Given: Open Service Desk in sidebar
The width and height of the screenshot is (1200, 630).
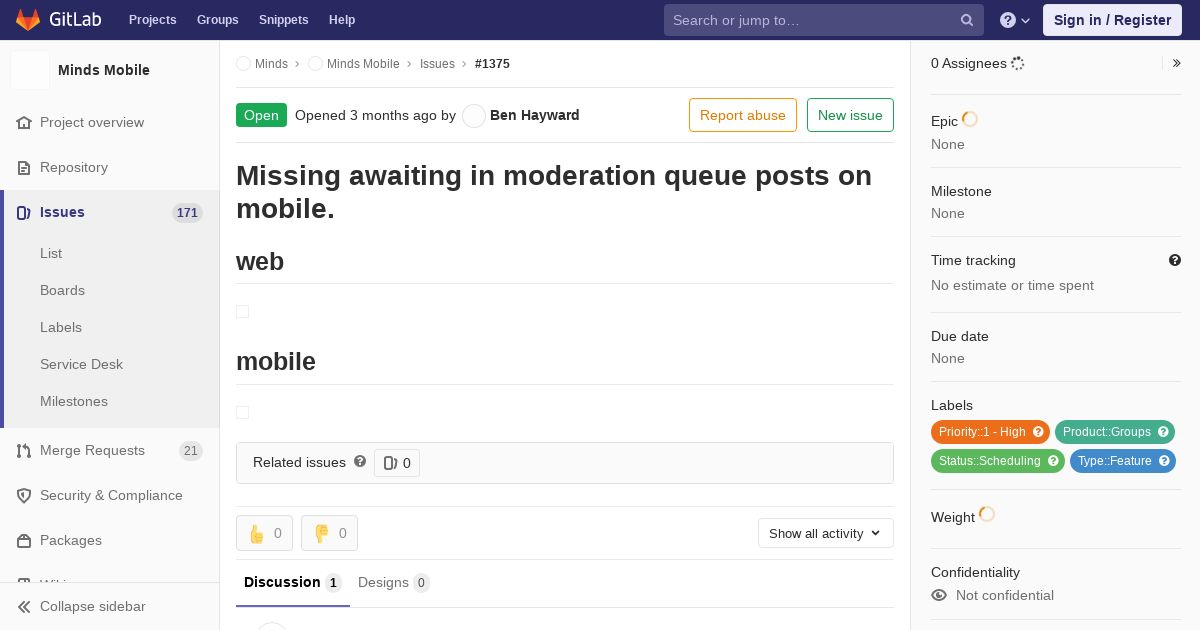Looking at the screenshot, I should click(x=81, y=364).
